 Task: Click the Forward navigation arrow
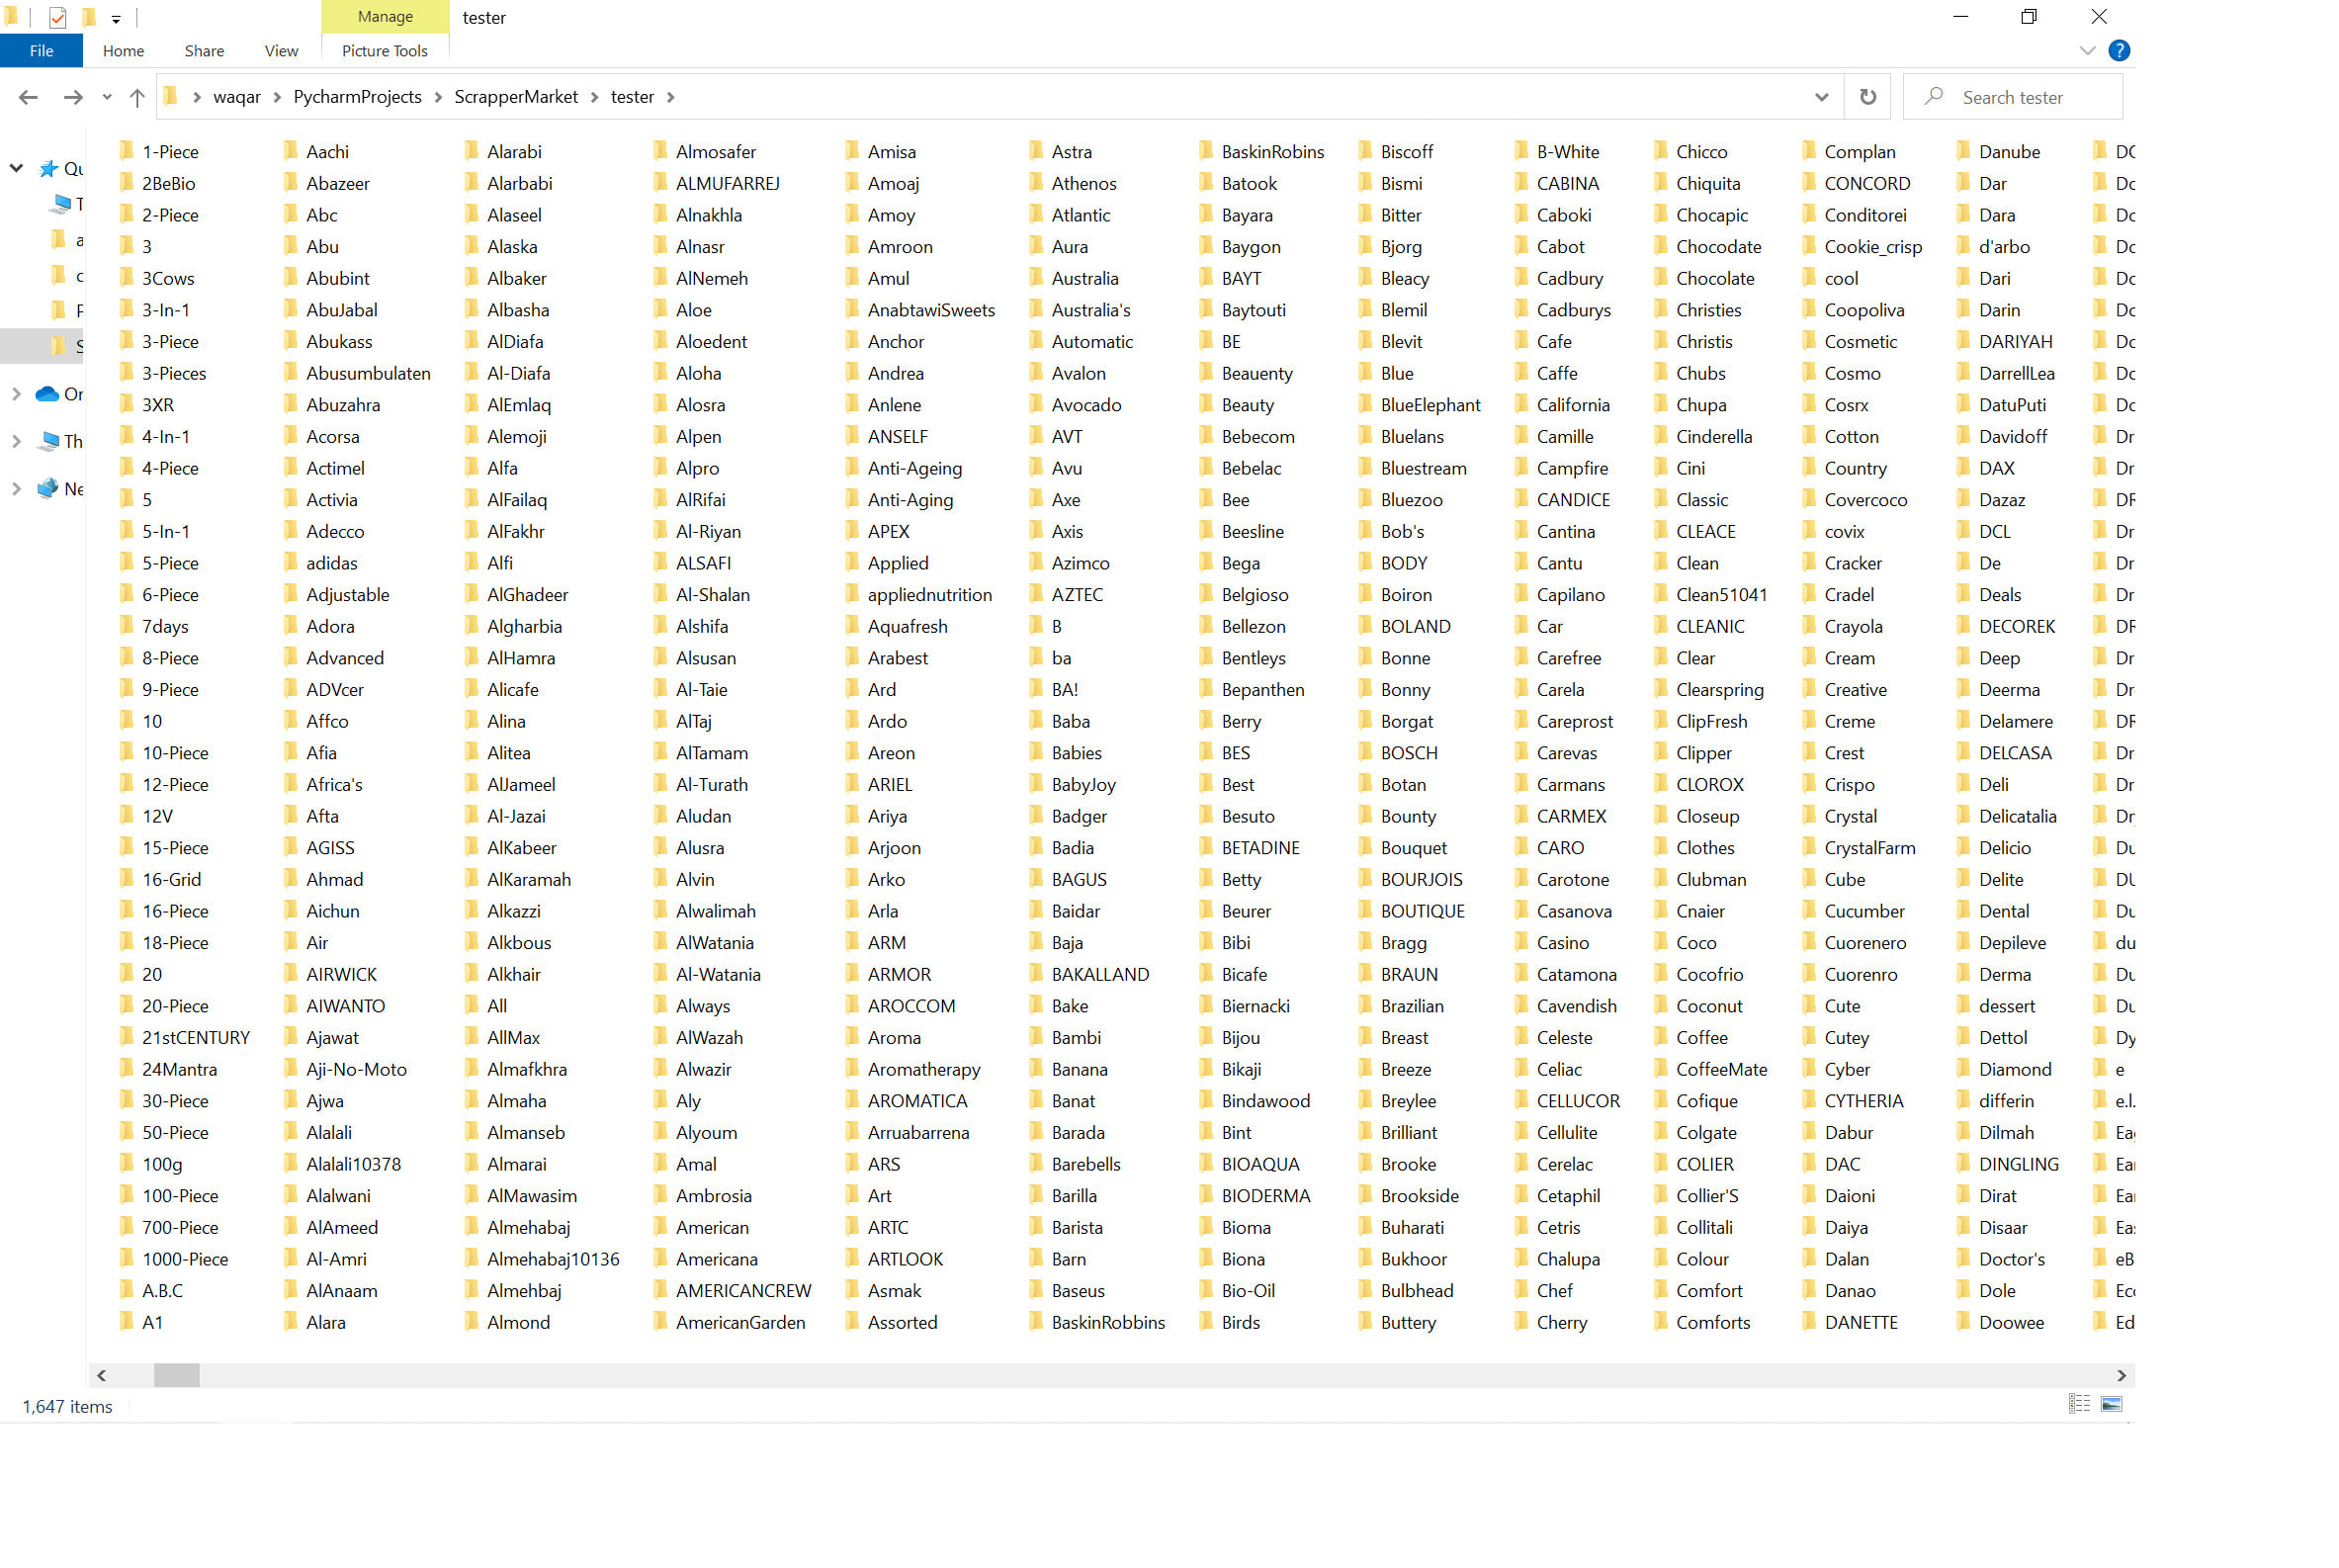point(73,97)
